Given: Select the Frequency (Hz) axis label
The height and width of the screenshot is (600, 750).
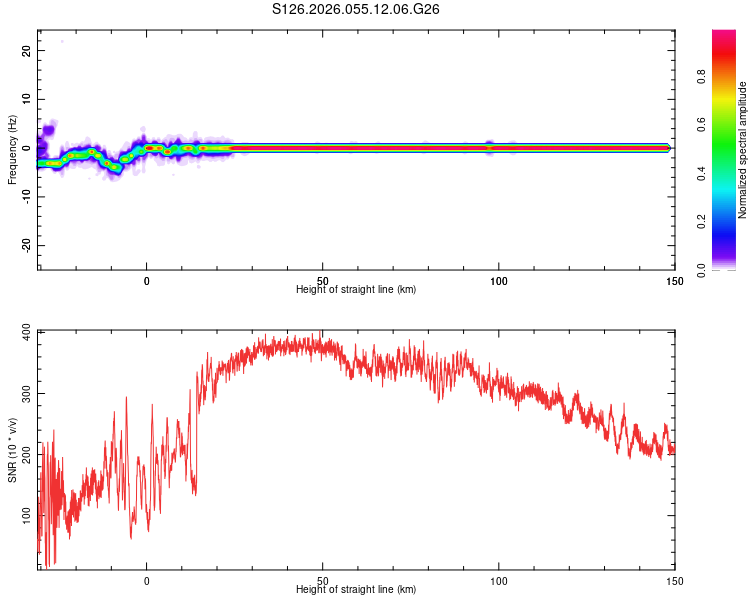Looking at the screenshot, I should coord(12,148).
